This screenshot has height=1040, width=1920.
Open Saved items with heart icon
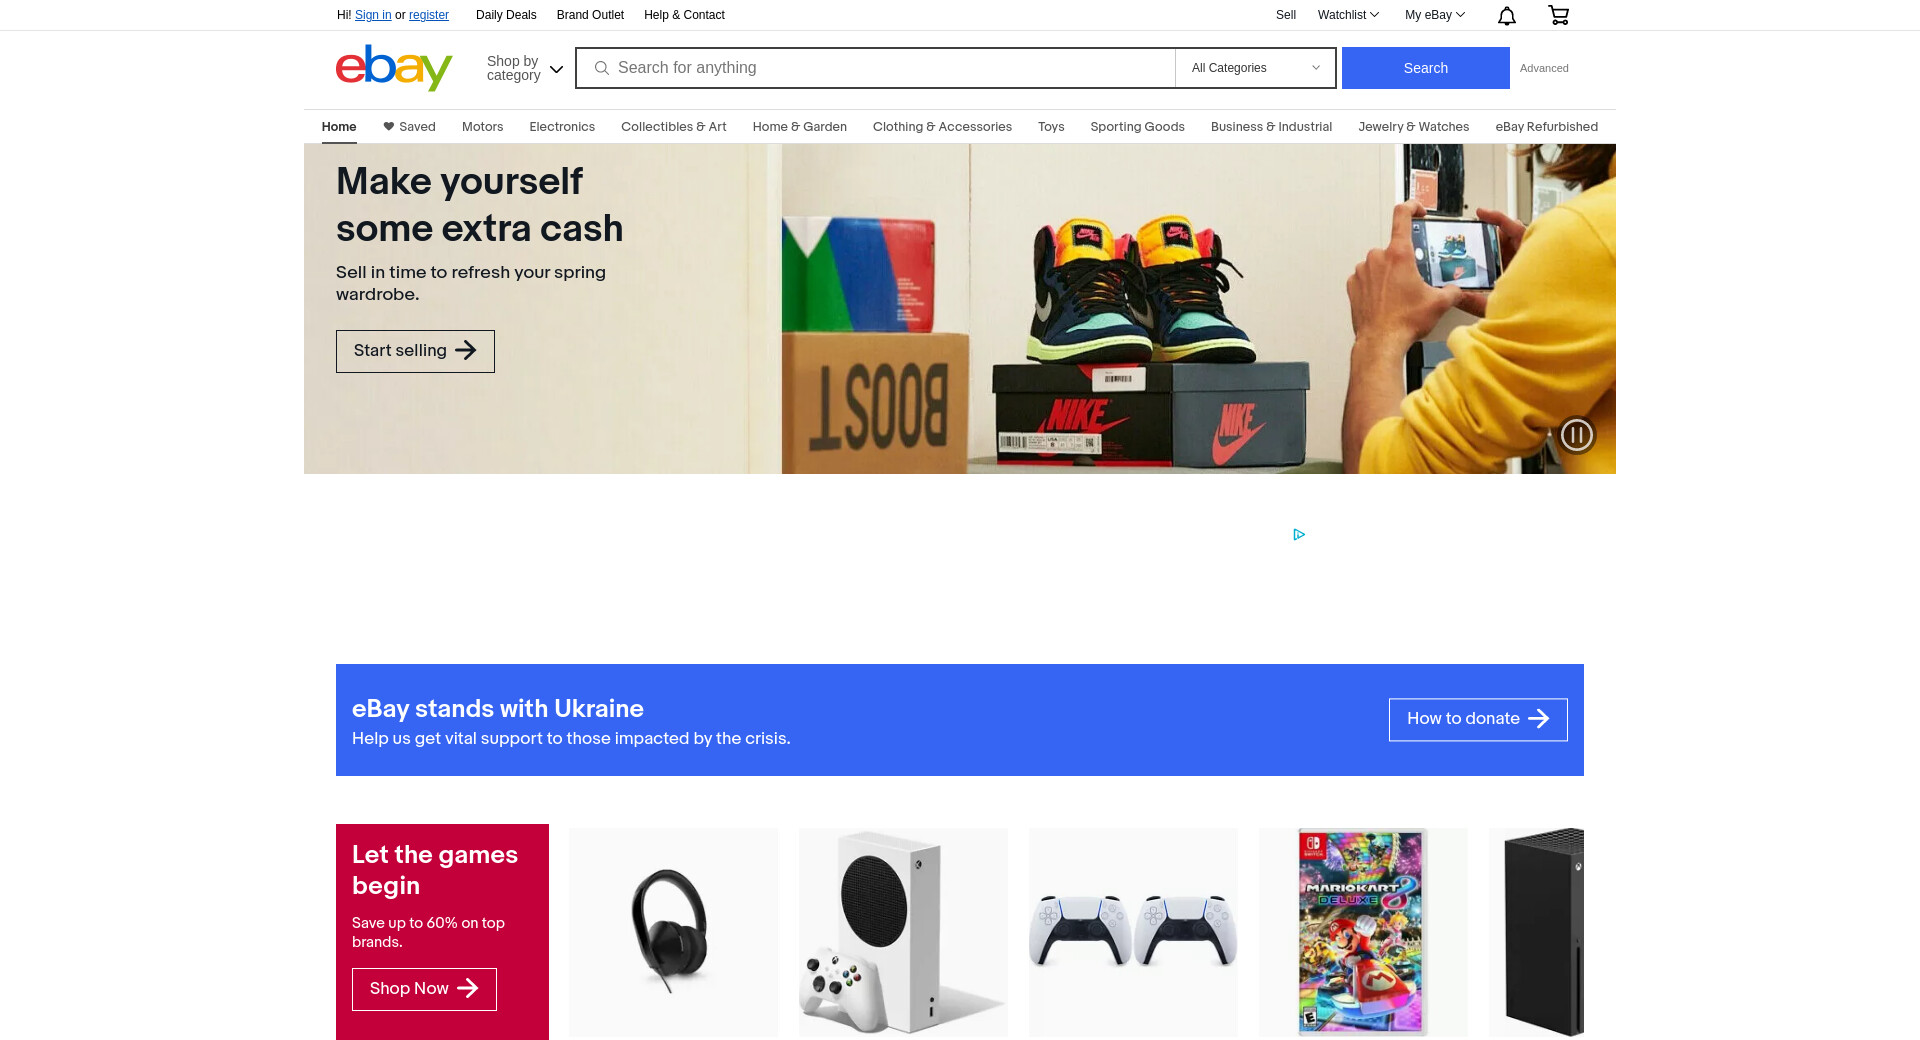click(409, 127)
